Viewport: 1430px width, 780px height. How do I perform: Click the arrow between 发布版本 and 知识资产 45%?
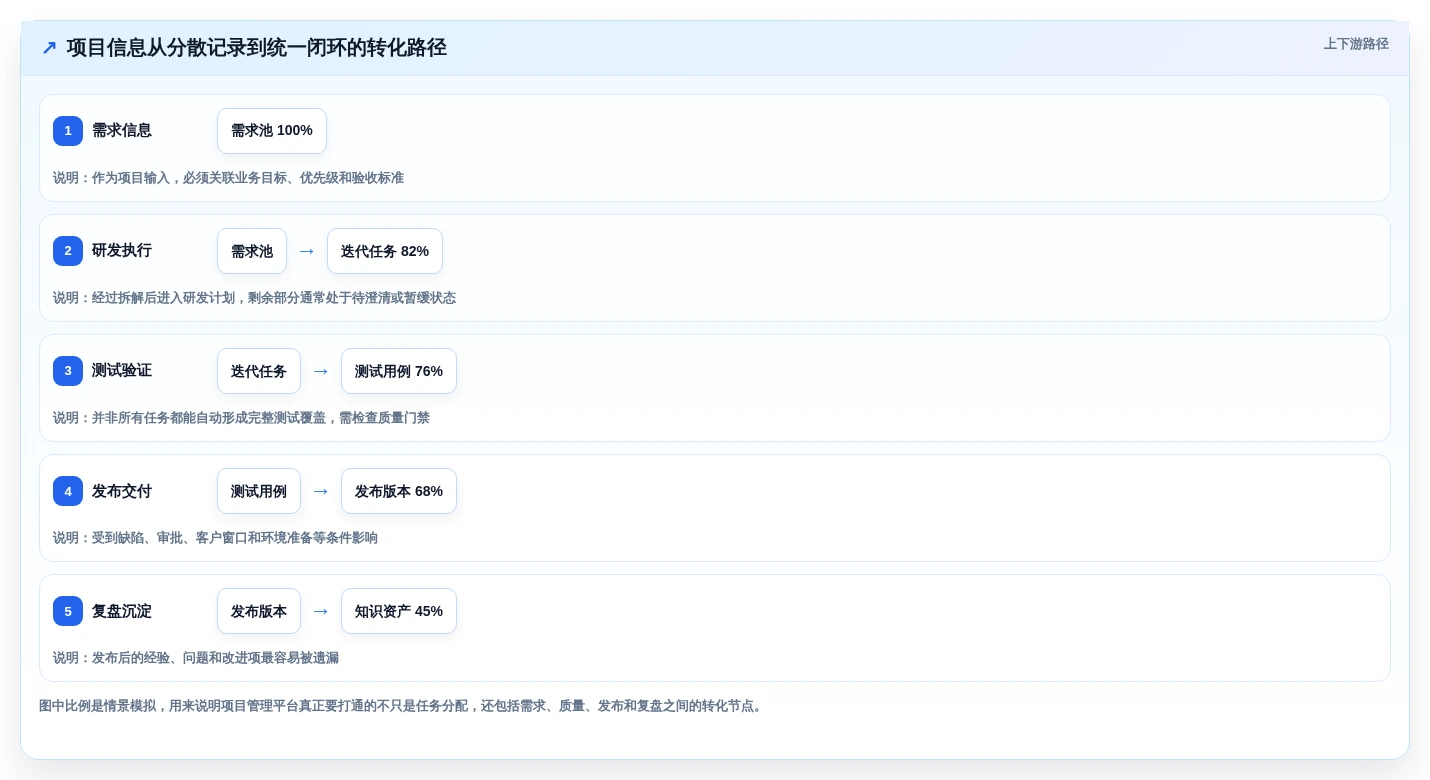321,611
